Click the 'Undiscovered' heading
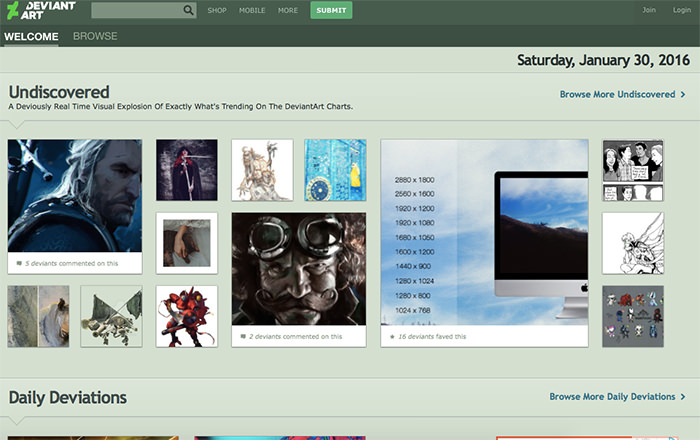This screenshot has height=440, width=700. point(59,92)
